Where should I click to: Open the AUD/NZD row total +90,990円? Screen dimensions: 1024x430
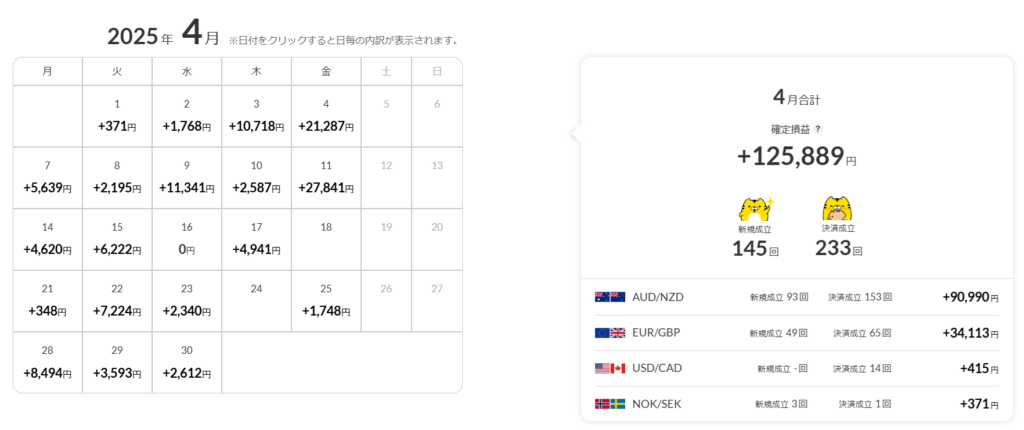pyautogui.click(x=969, y=297)
